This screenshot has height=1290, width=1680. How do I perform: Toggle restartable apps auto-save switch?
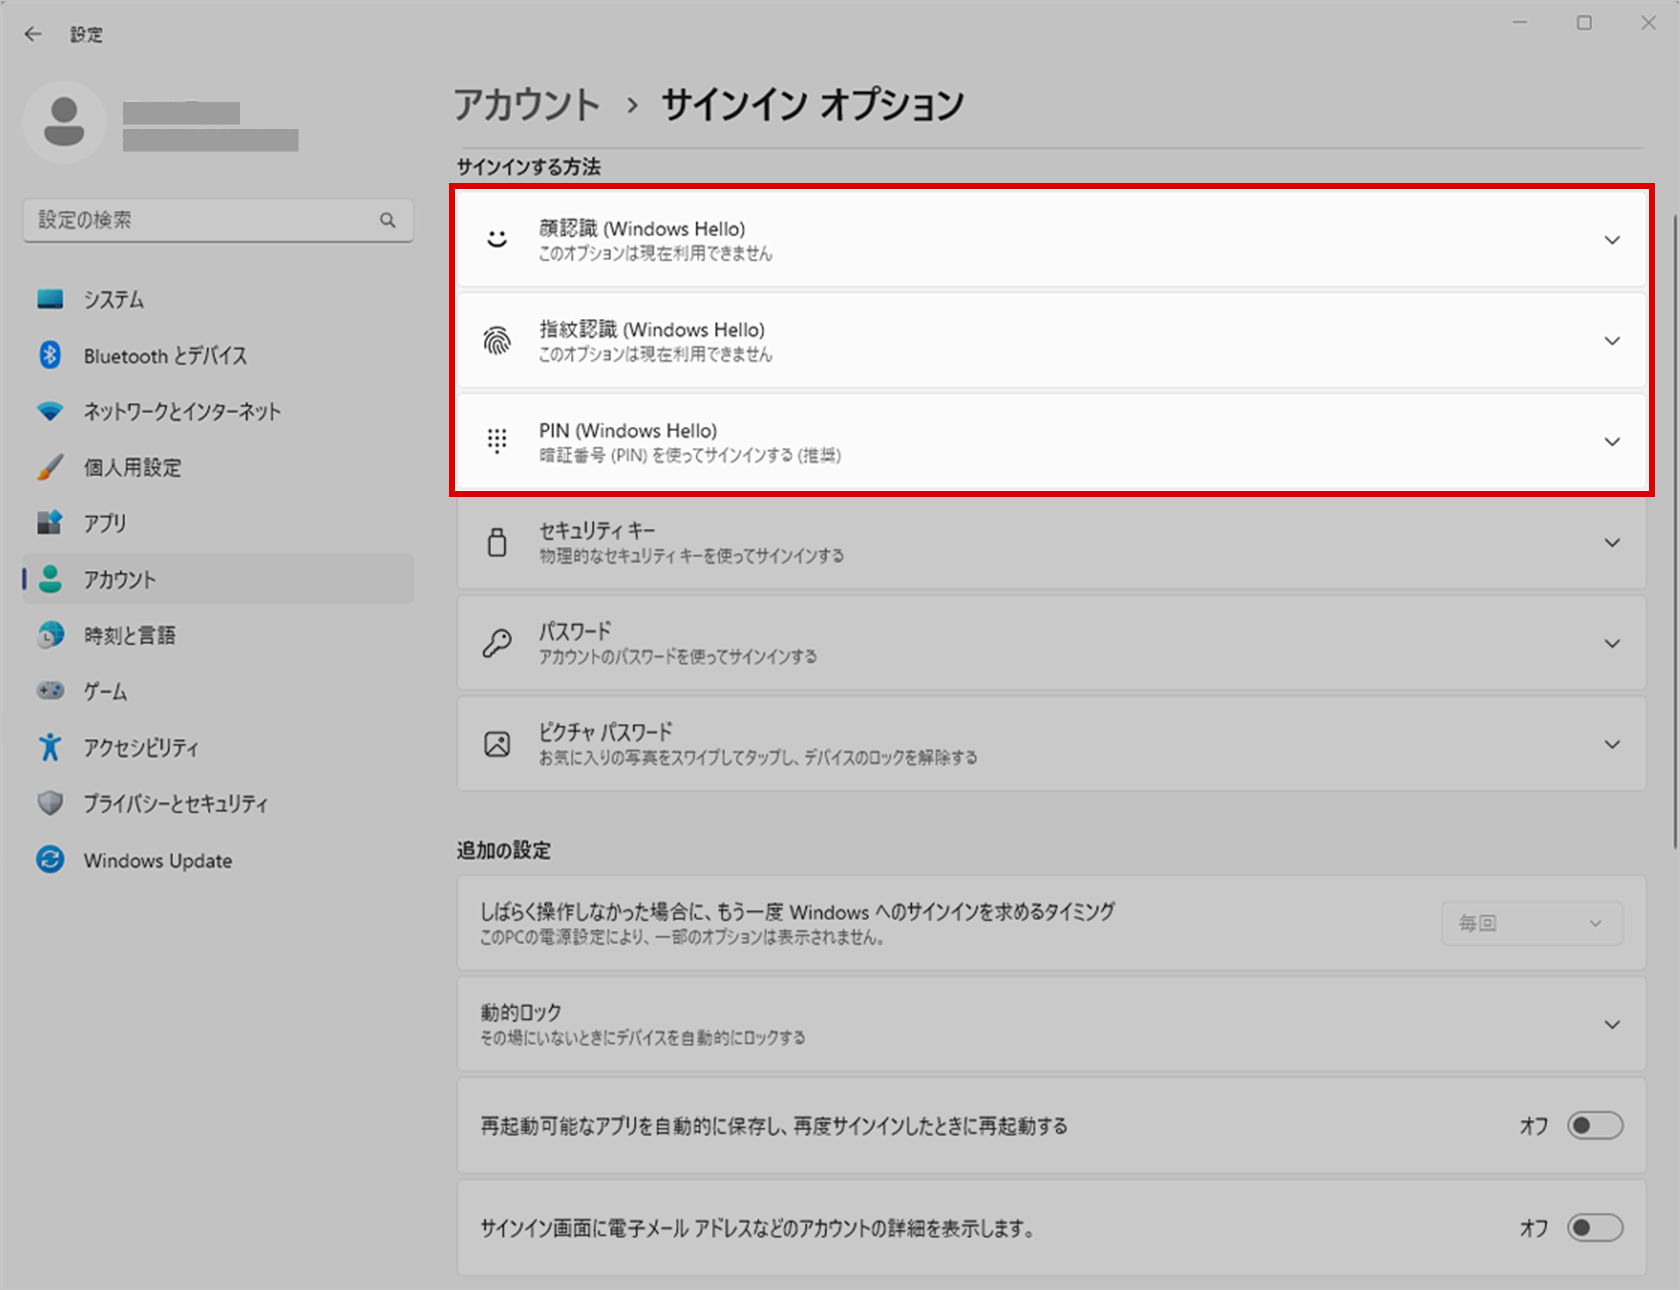(x=1594, y=1126)
